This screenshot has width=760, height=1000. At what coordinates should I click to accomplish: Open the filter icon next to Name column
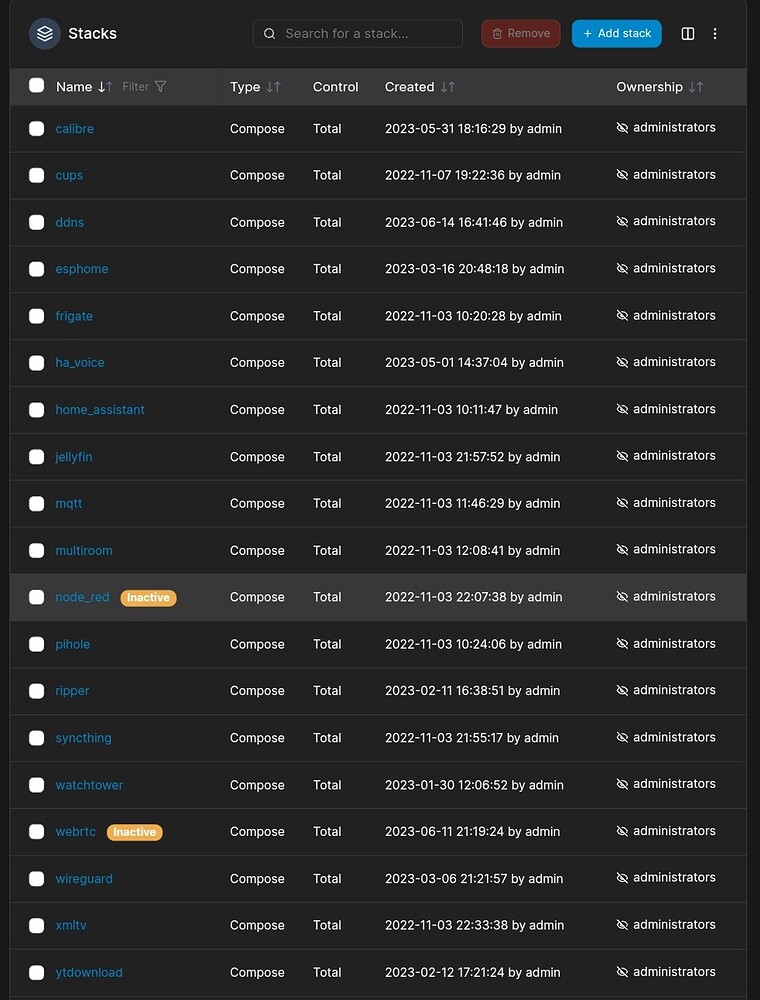point(160,87)
